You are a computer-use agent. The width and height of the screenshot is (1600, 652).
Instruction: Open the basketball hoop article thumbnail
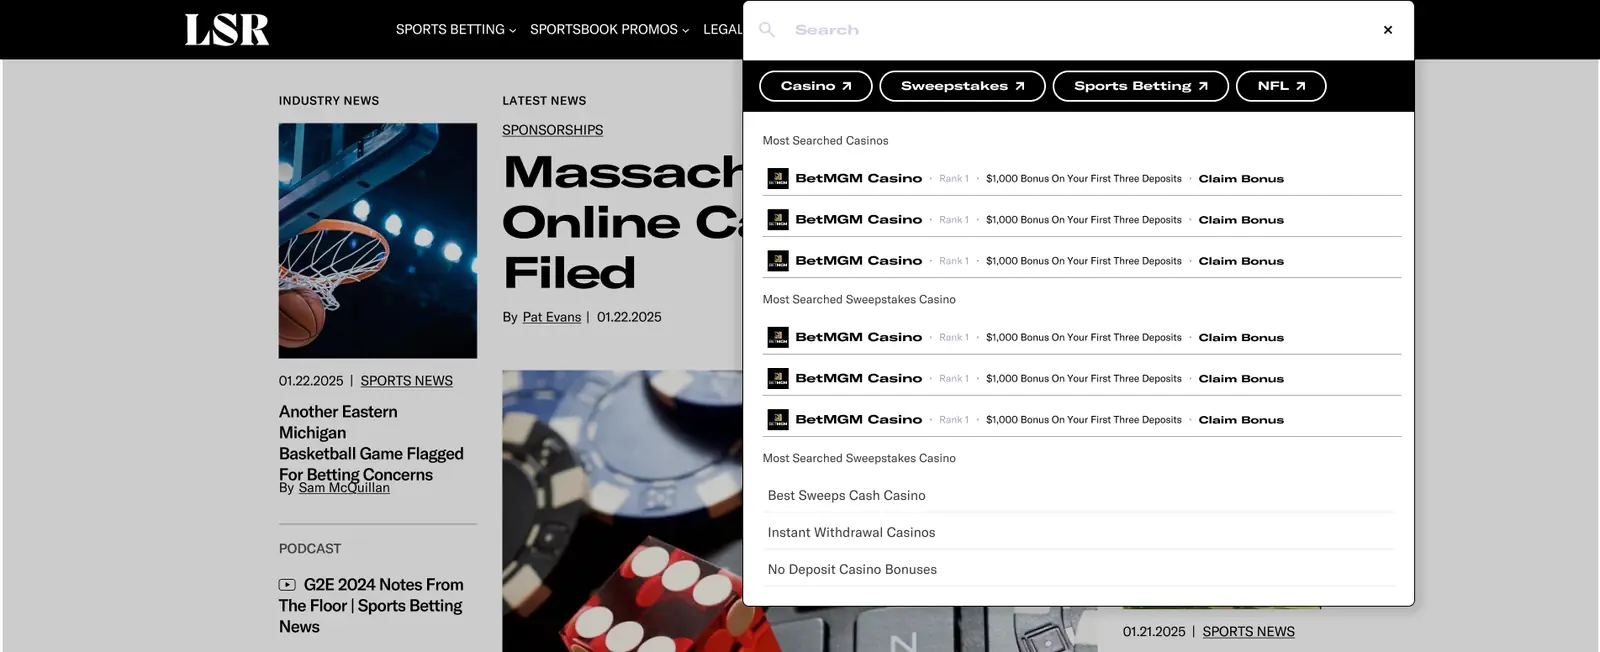[x=378, y=240]
